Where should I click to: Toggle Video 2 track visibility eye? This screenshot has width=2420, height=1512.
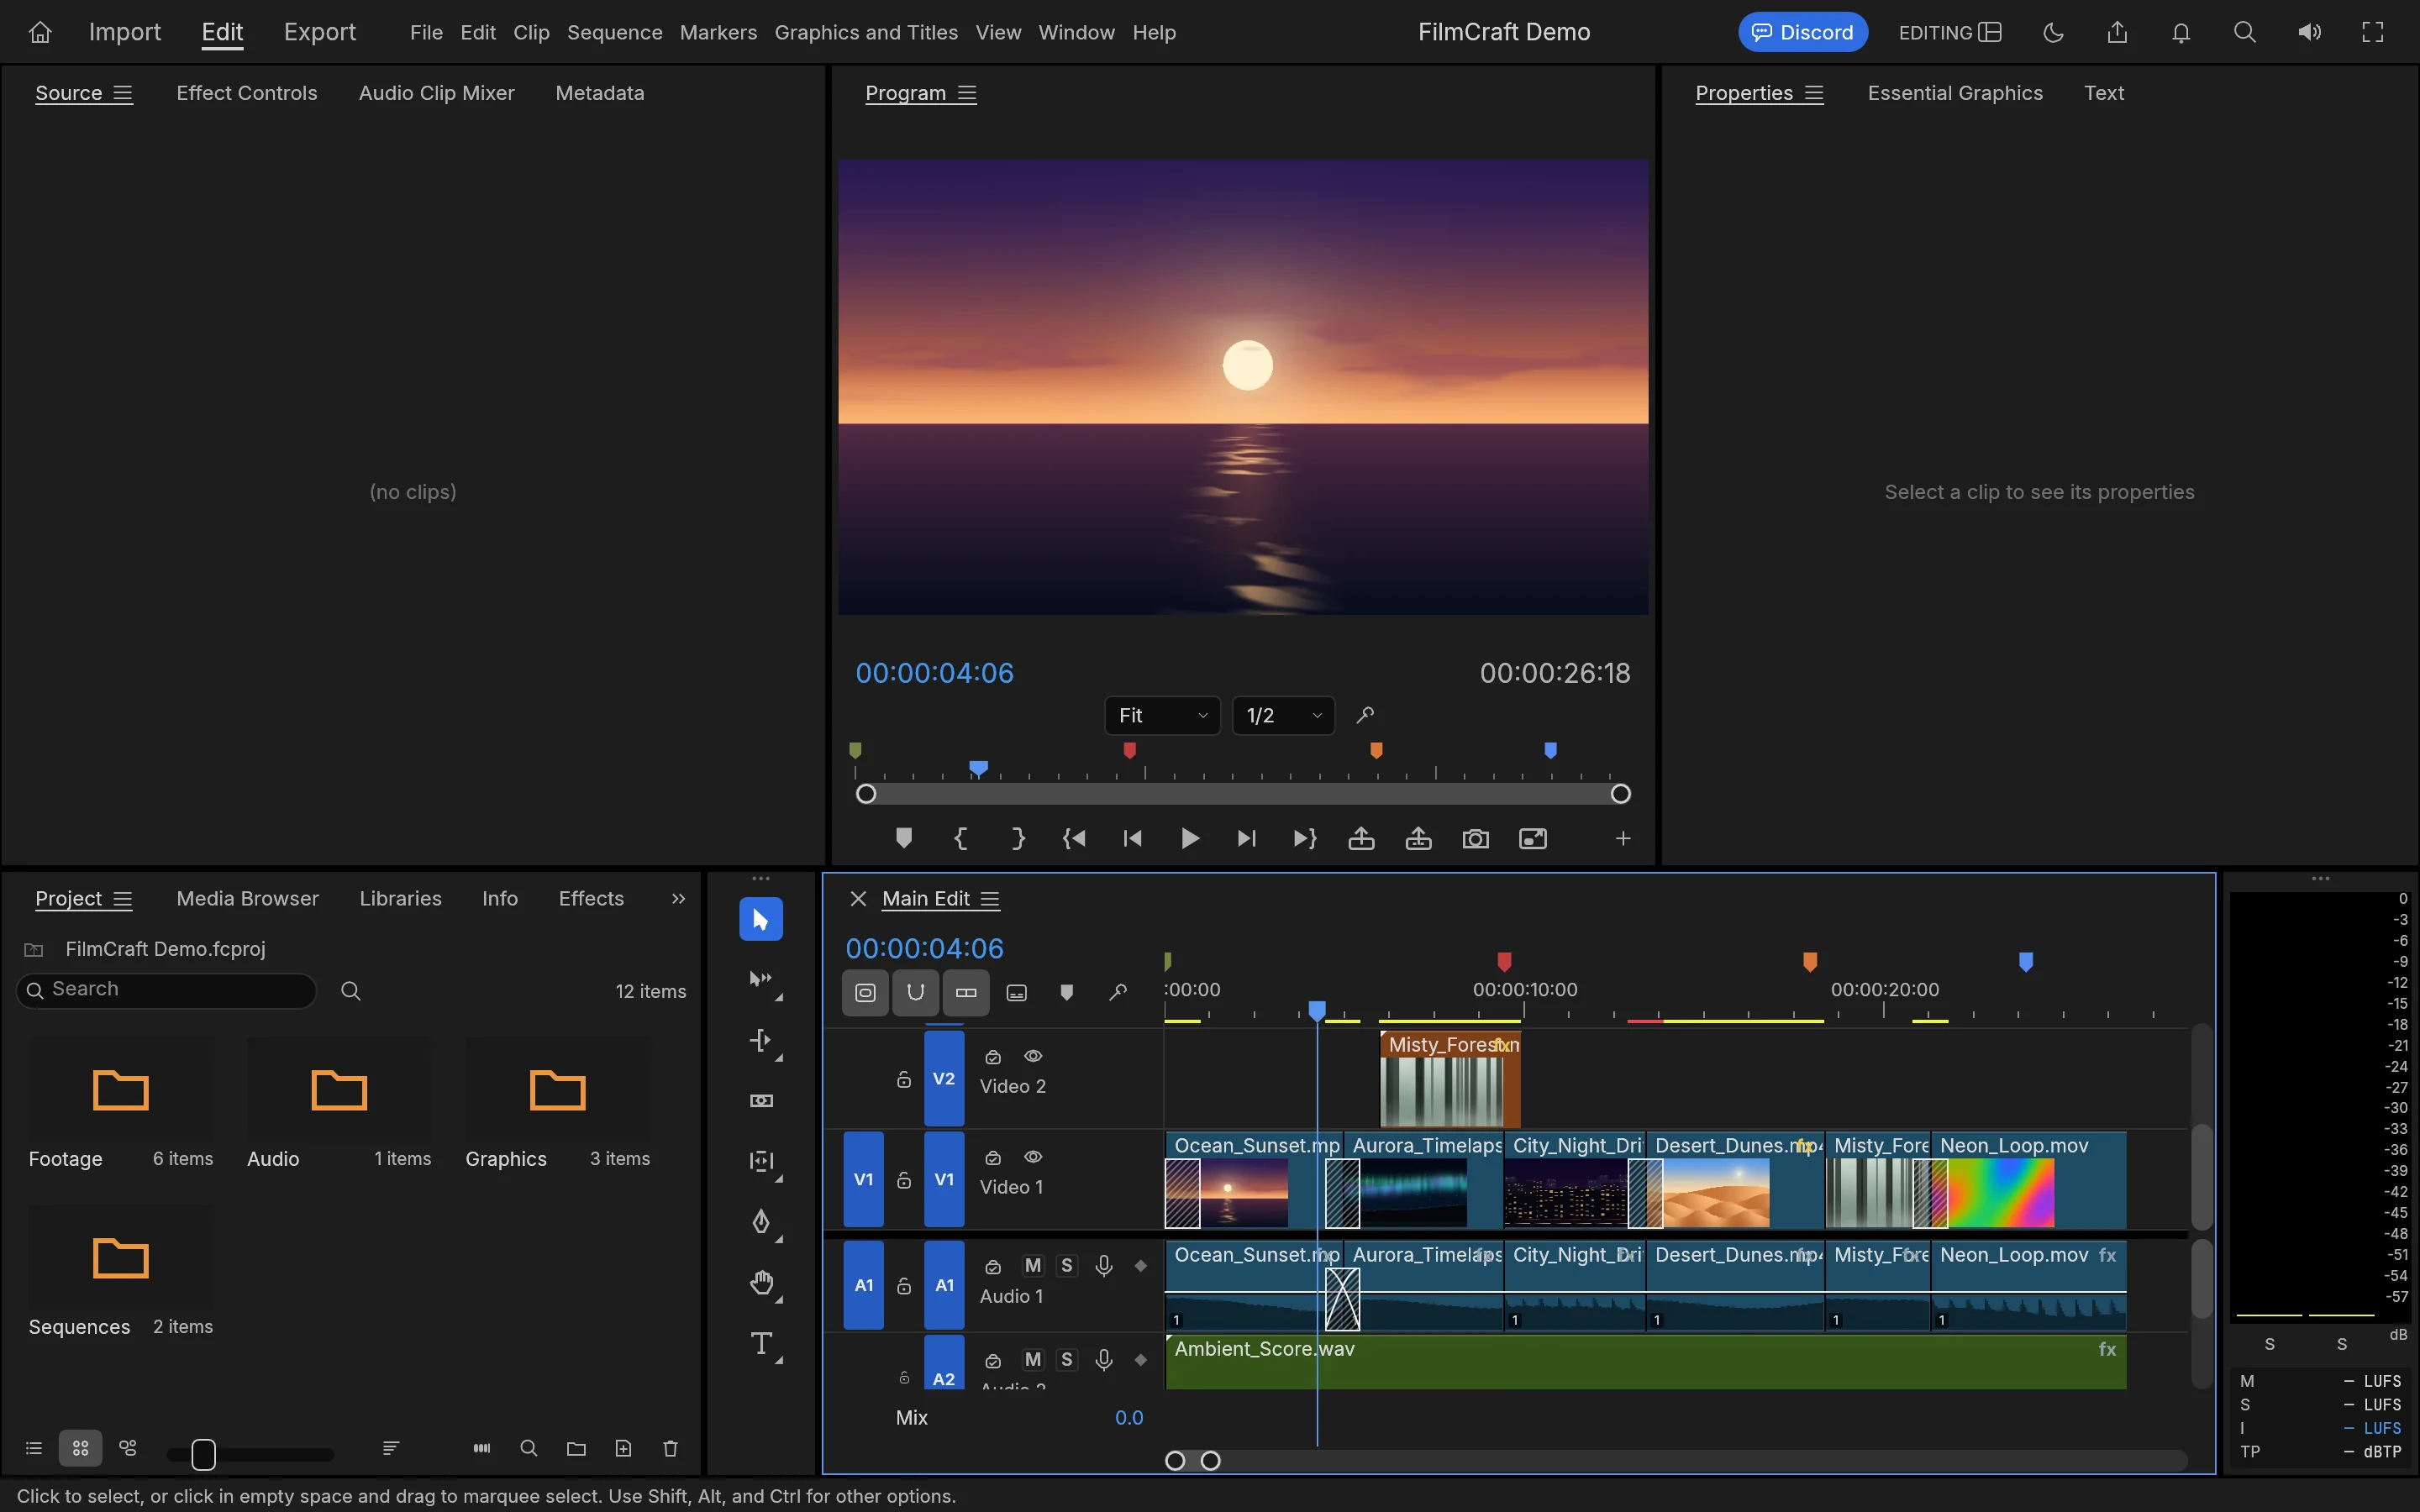[1033, 1056]
